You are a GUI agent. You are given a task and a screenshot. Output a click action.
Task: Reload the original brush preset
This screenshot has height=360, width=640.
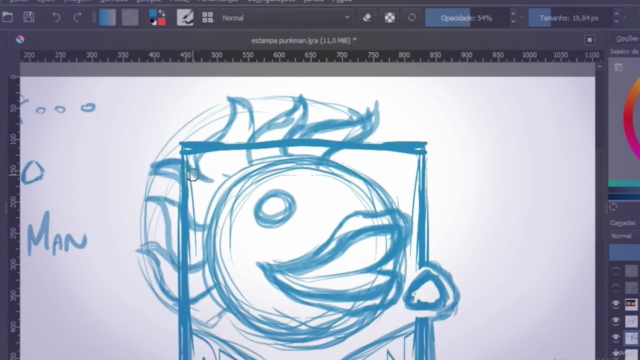pos(412,18)
